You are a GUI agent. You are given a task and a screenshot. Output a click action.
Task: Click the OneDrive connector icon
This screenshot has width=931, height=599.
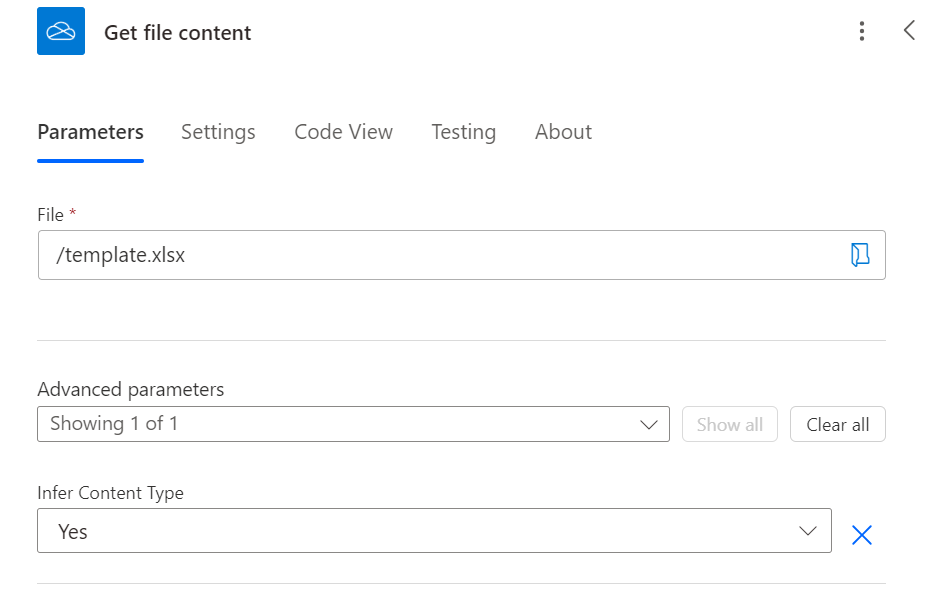61,32
